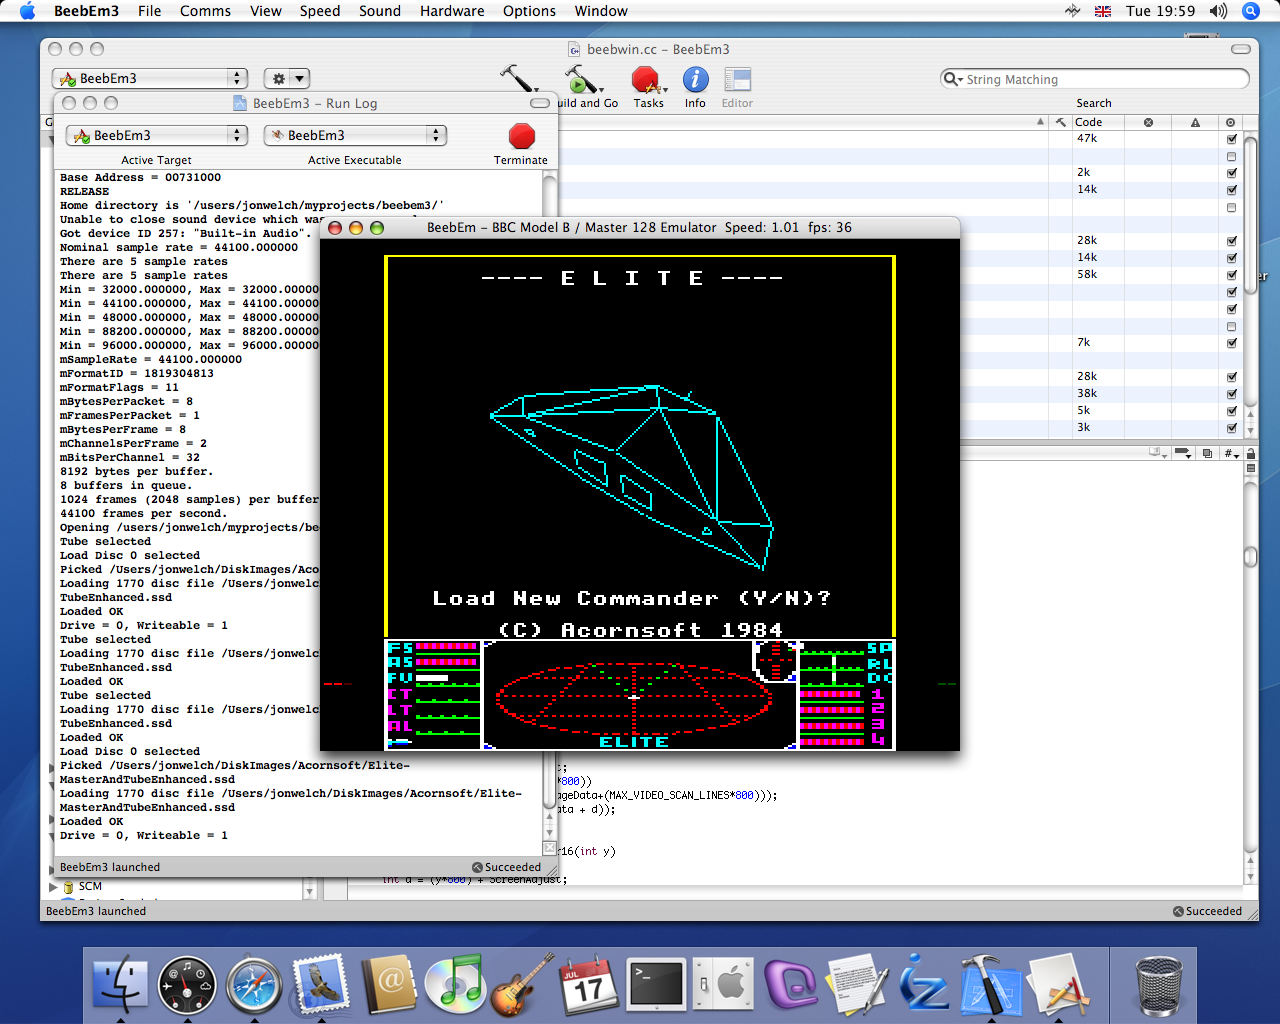Viewport: 1280px width, 1024px height.
Task: Toggle the target checkbox in the 47k row
Action: [1231, 139]
